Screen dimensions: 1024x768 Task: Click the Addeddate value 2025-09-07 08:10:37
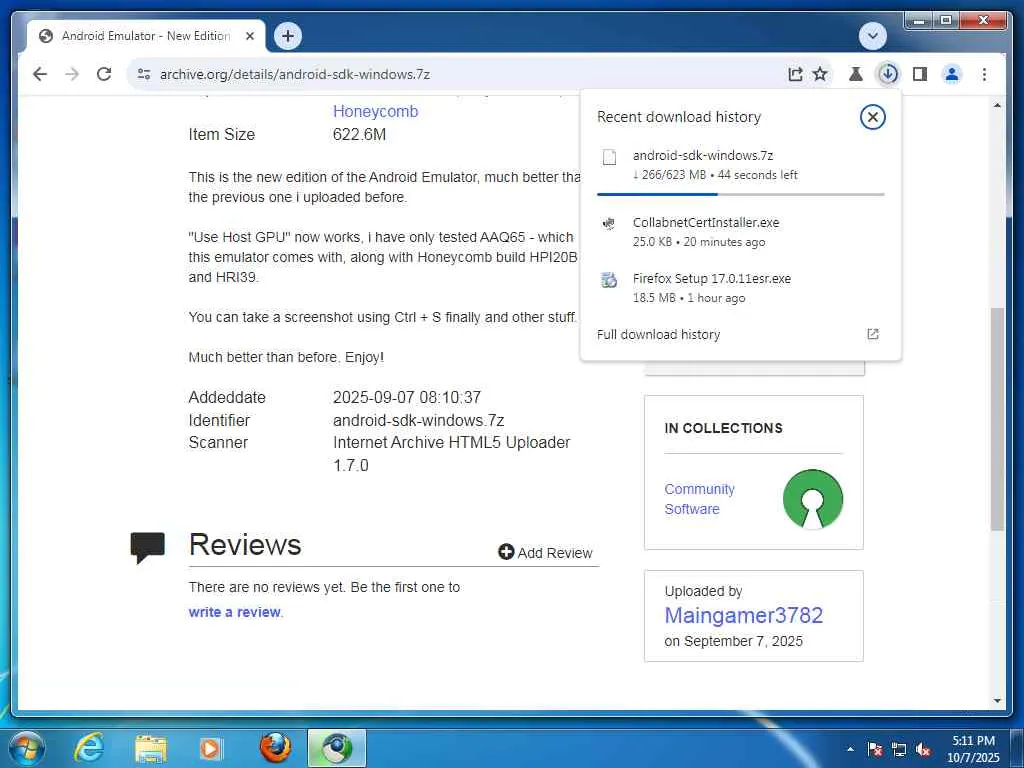407,397
